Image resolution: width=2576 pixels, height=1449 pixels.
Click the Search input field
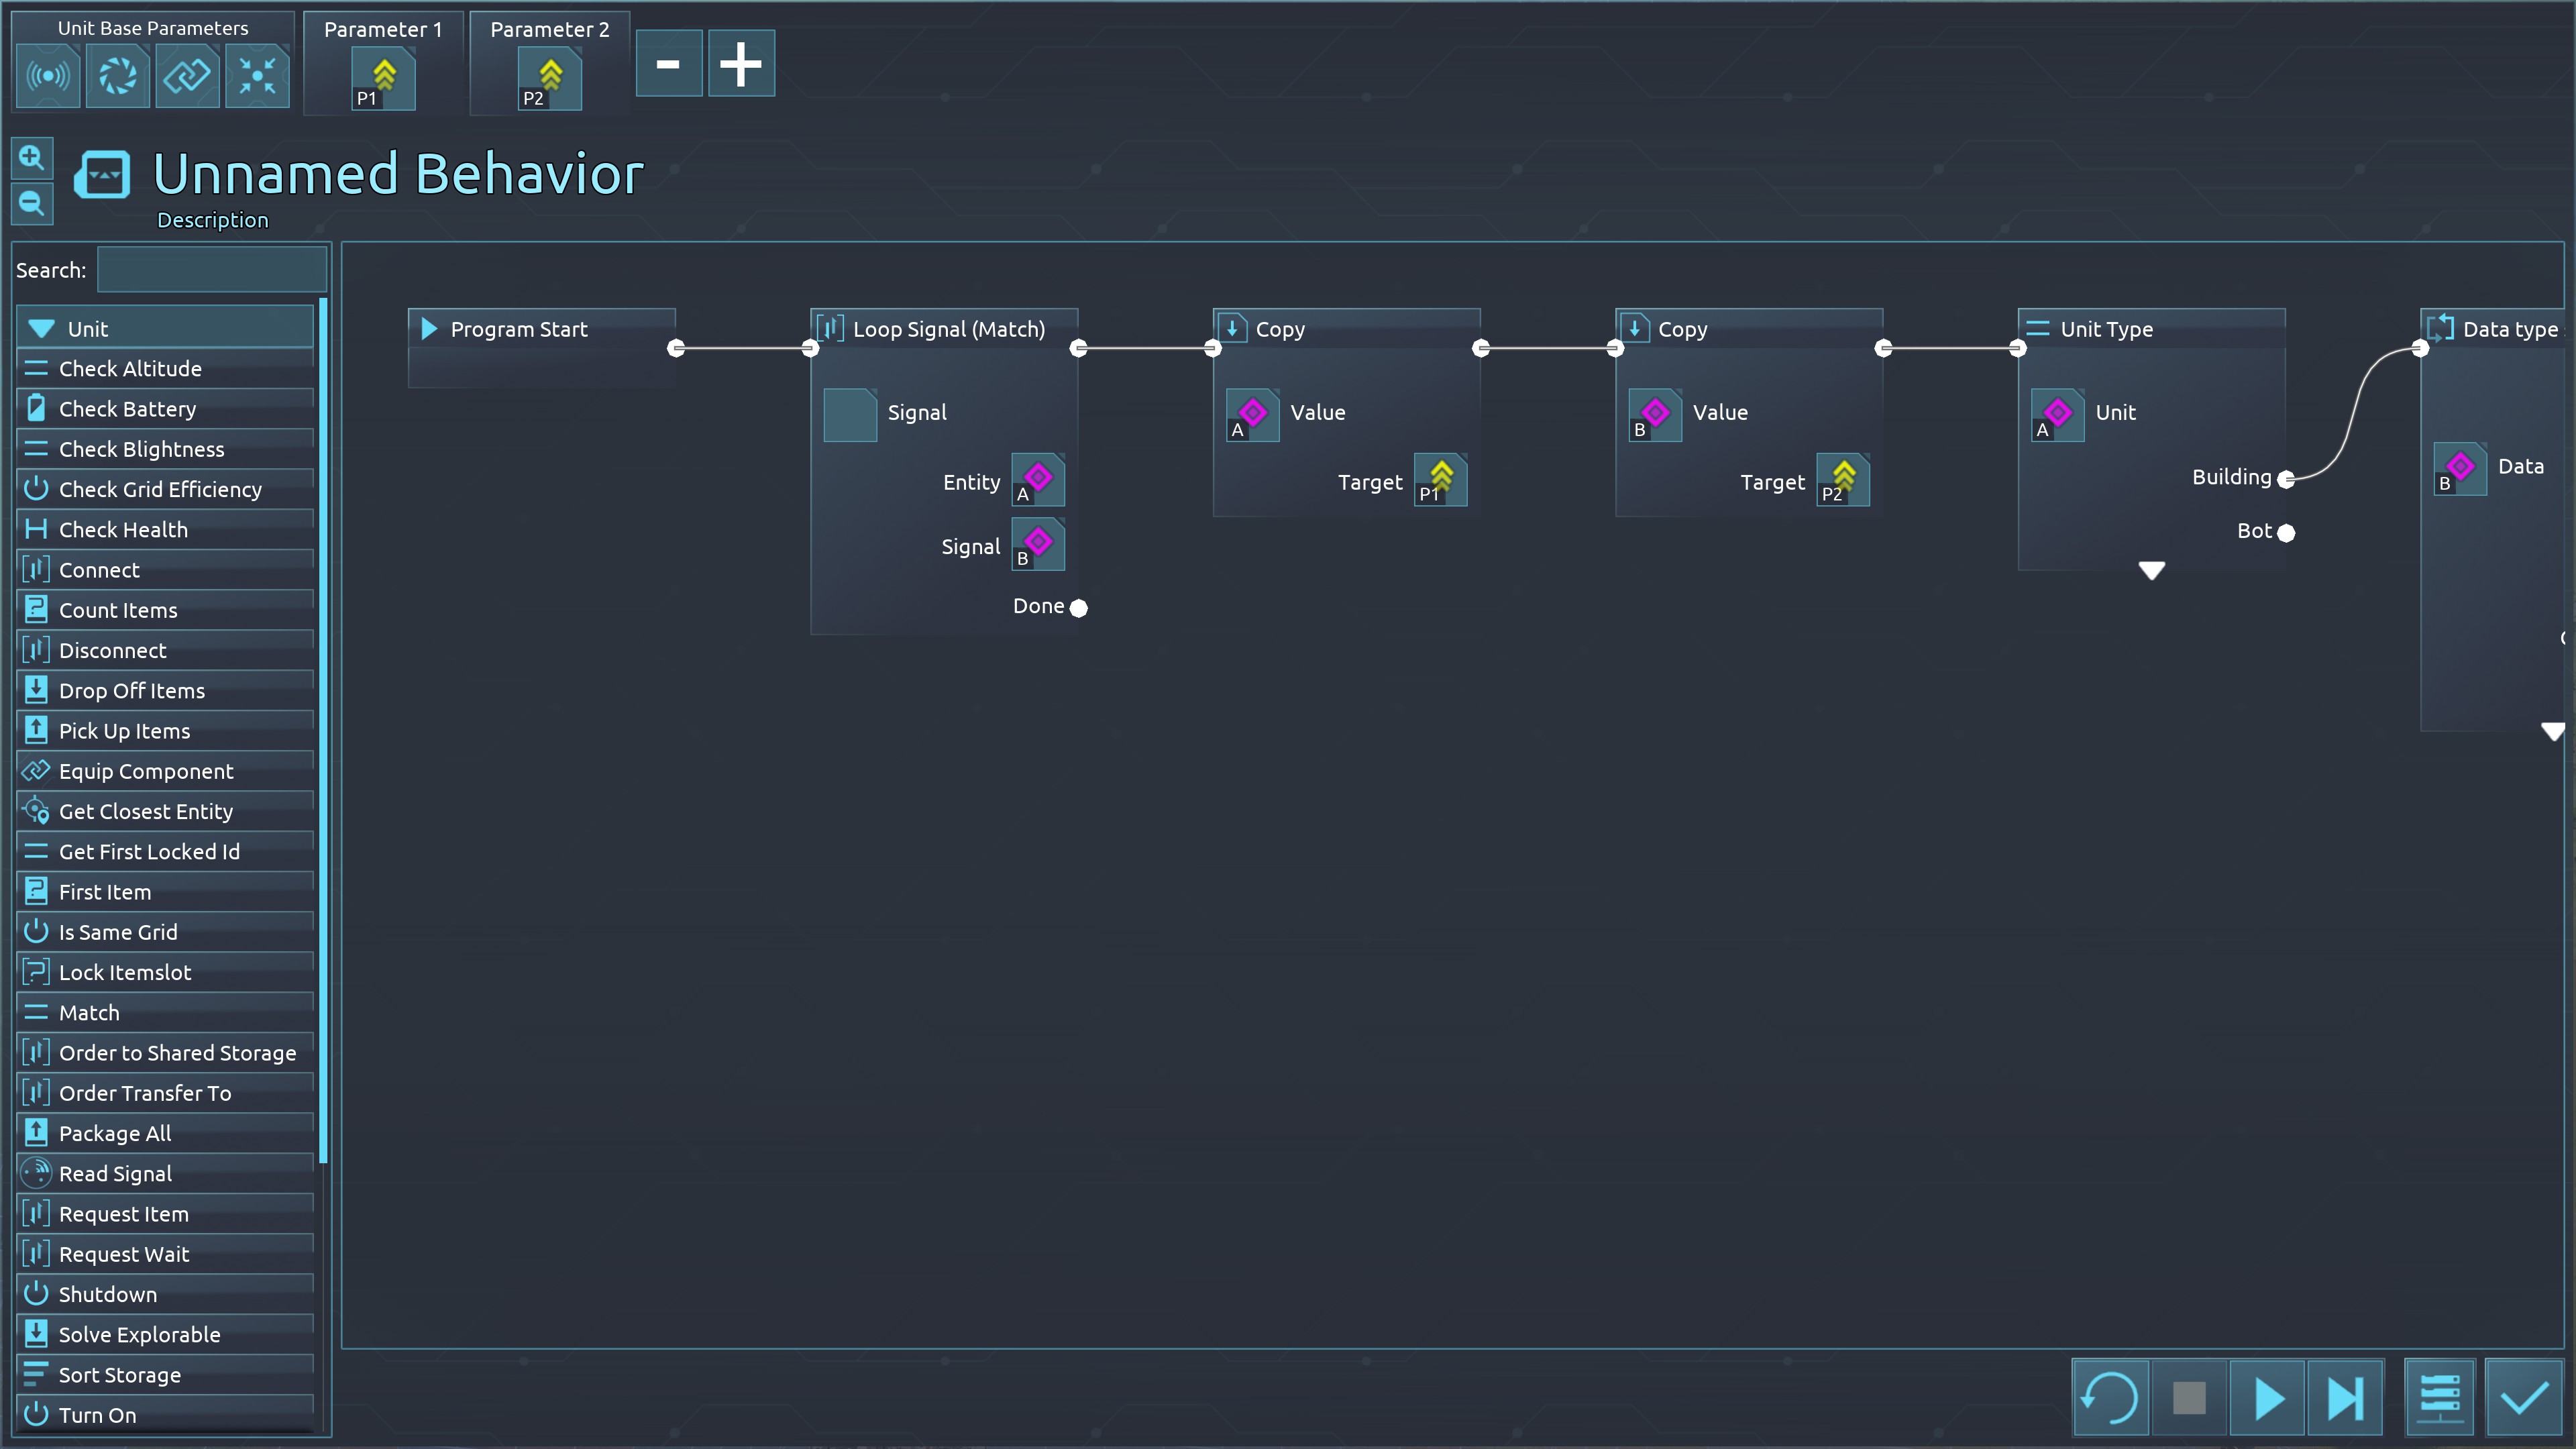[212, 270]
